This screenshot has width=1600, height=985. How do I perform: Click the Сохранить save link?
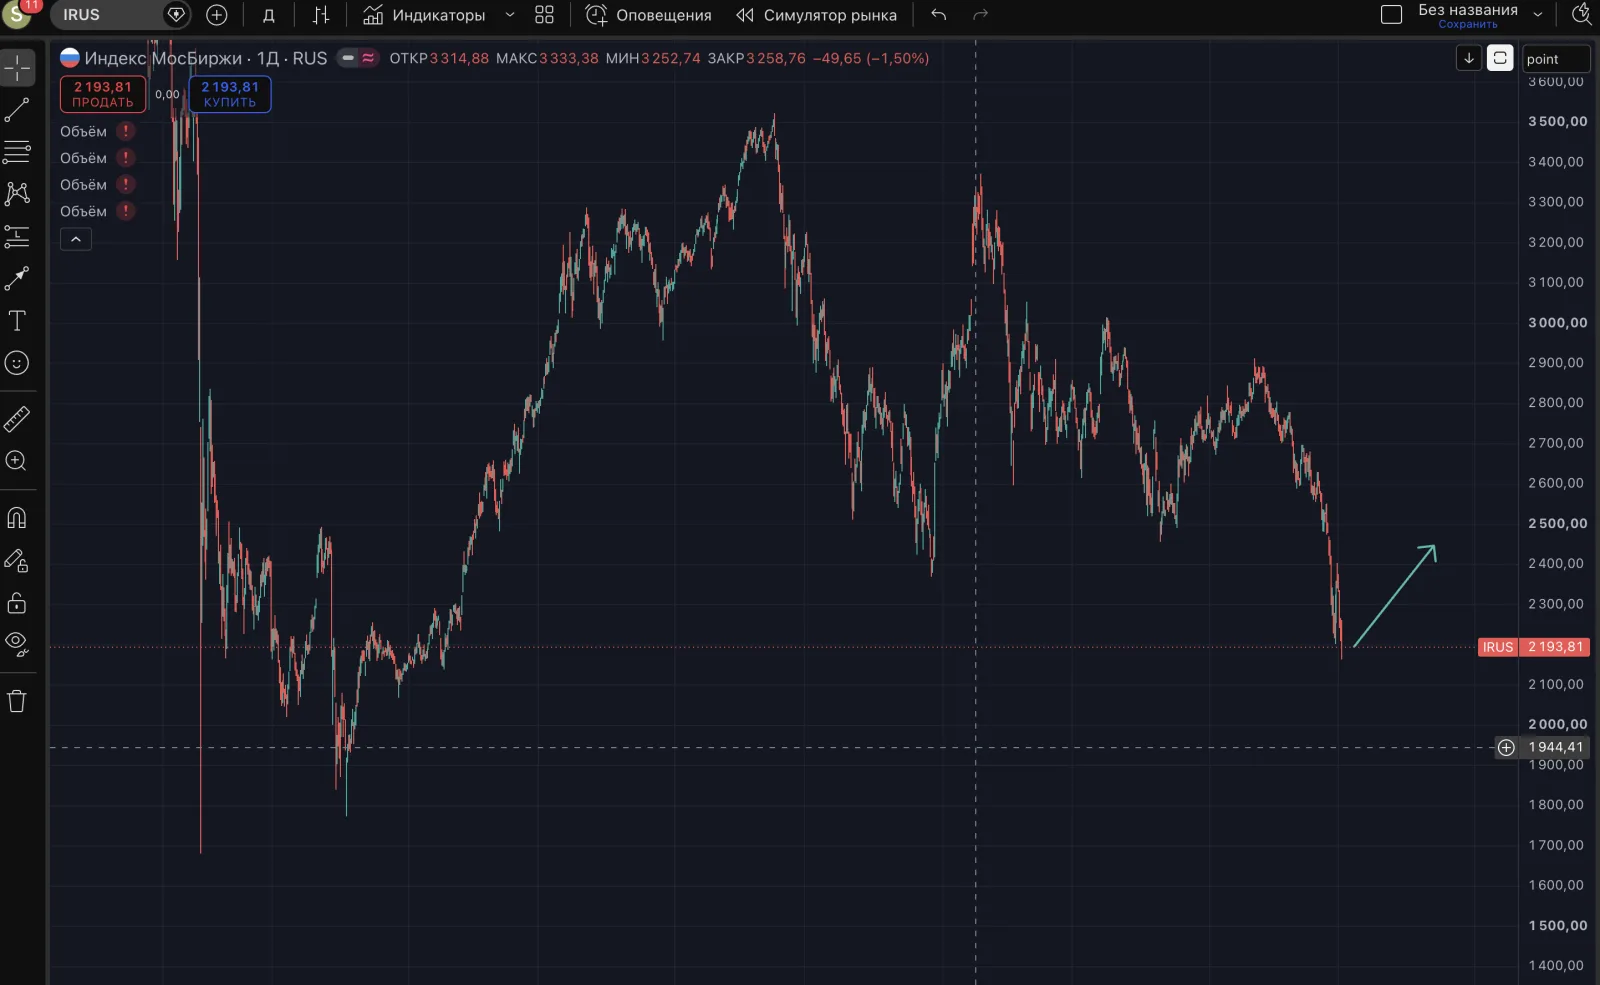pyautogui.click(x=1468, y=24)
